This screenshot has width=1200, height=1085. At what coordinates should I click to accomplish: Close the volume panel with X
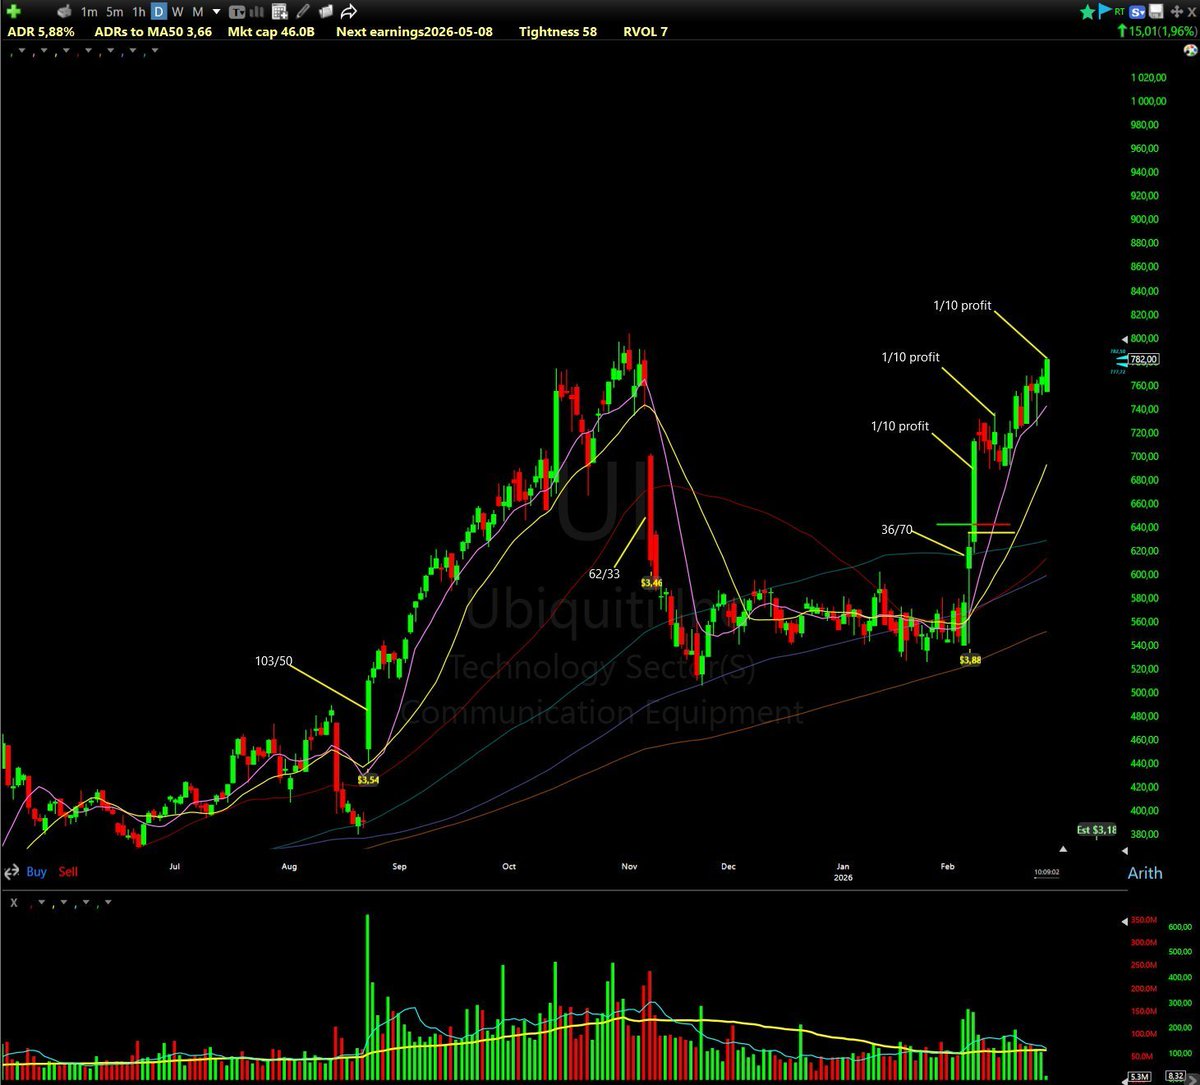[x=14, y=903]
